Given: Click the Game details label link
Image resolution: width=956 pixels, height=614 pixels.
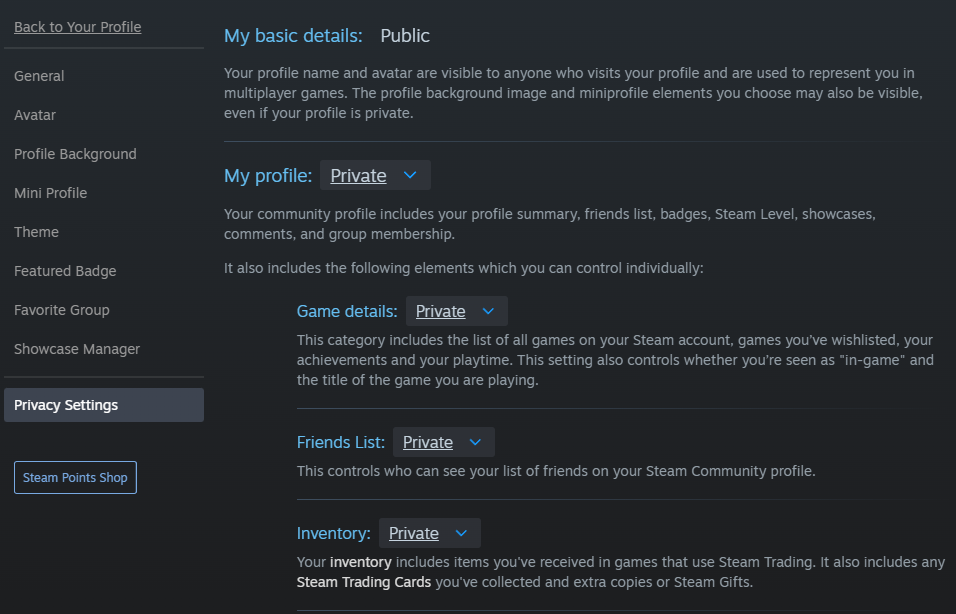Looking at the screenshot, I should [x=347, y=311].
